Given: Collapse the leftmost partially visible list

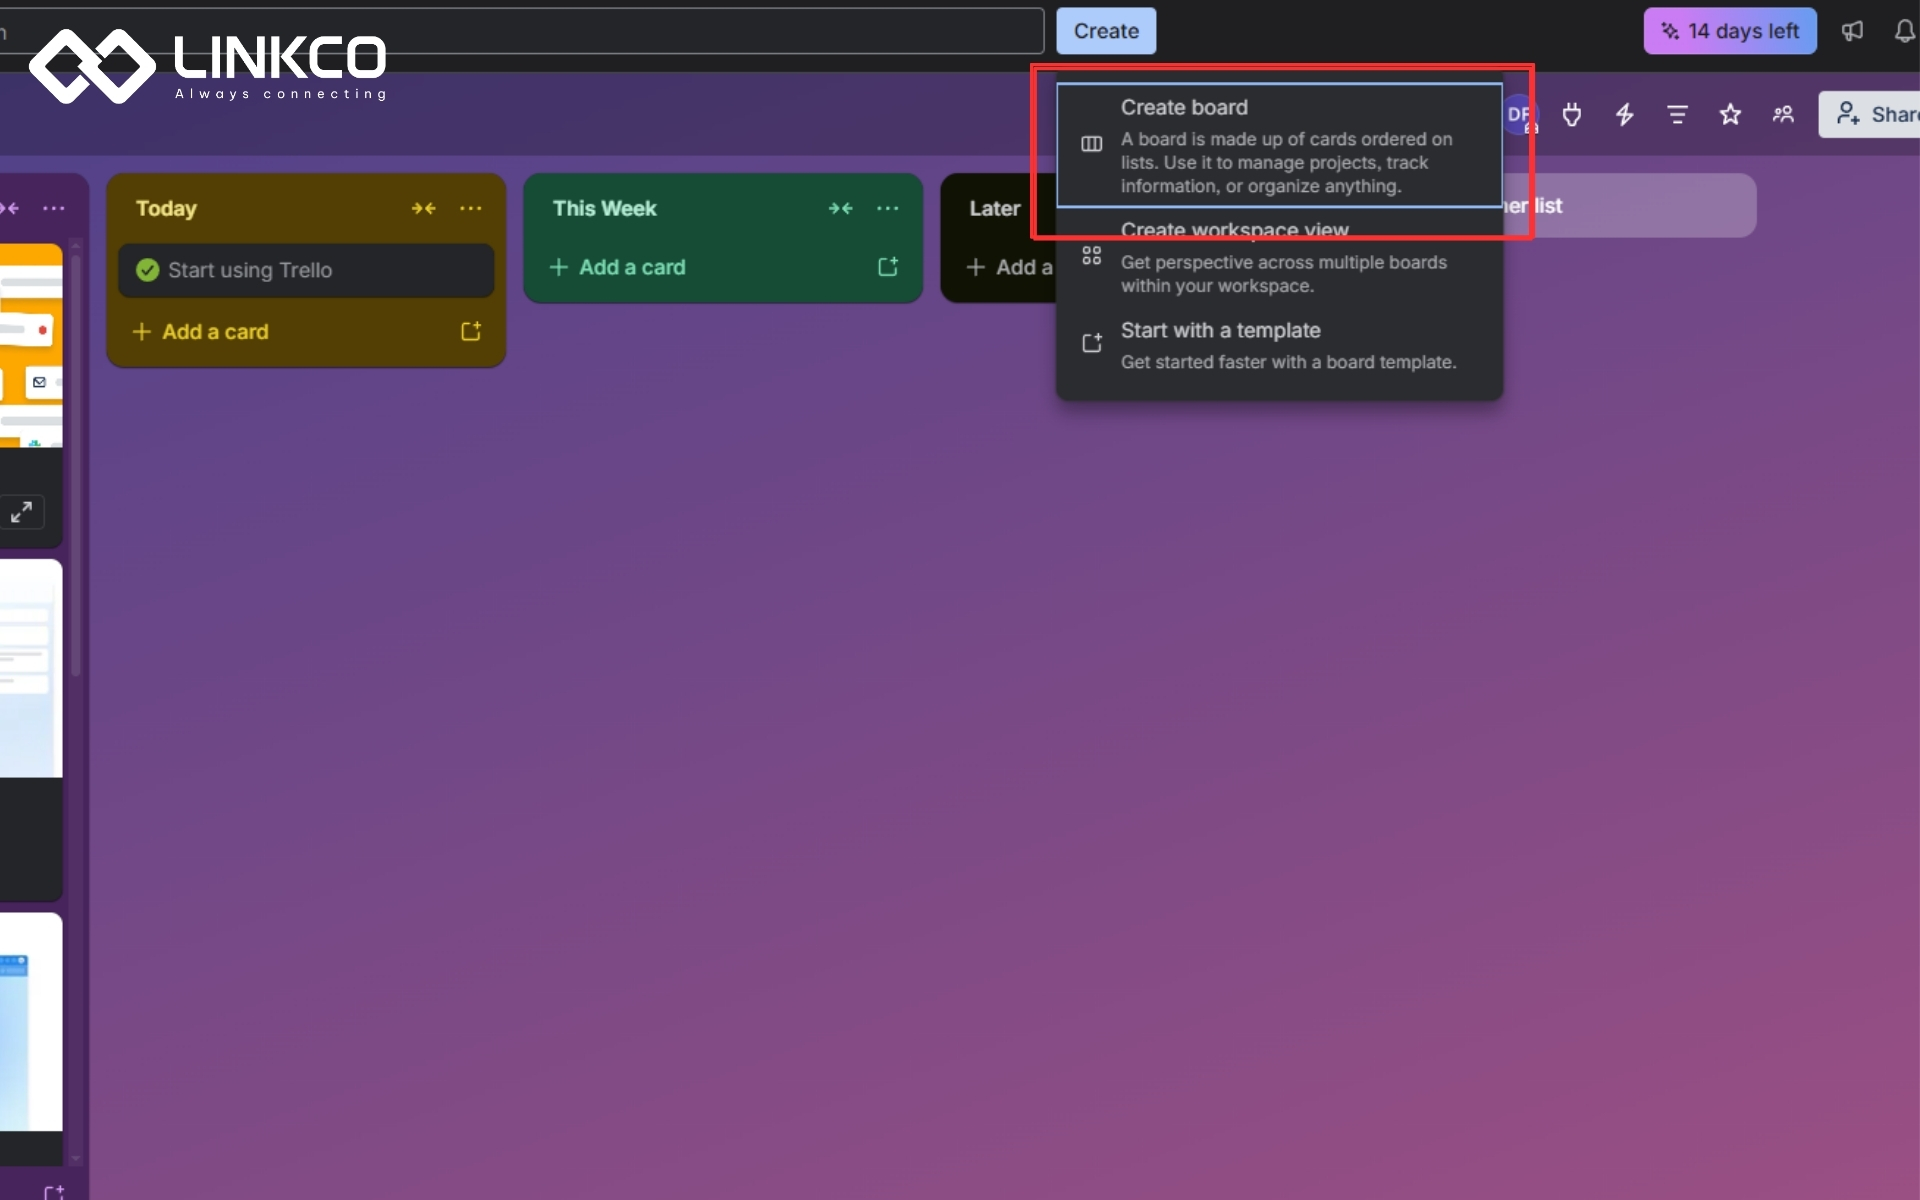Looking at the screenshot, I should tap(10, 208).
